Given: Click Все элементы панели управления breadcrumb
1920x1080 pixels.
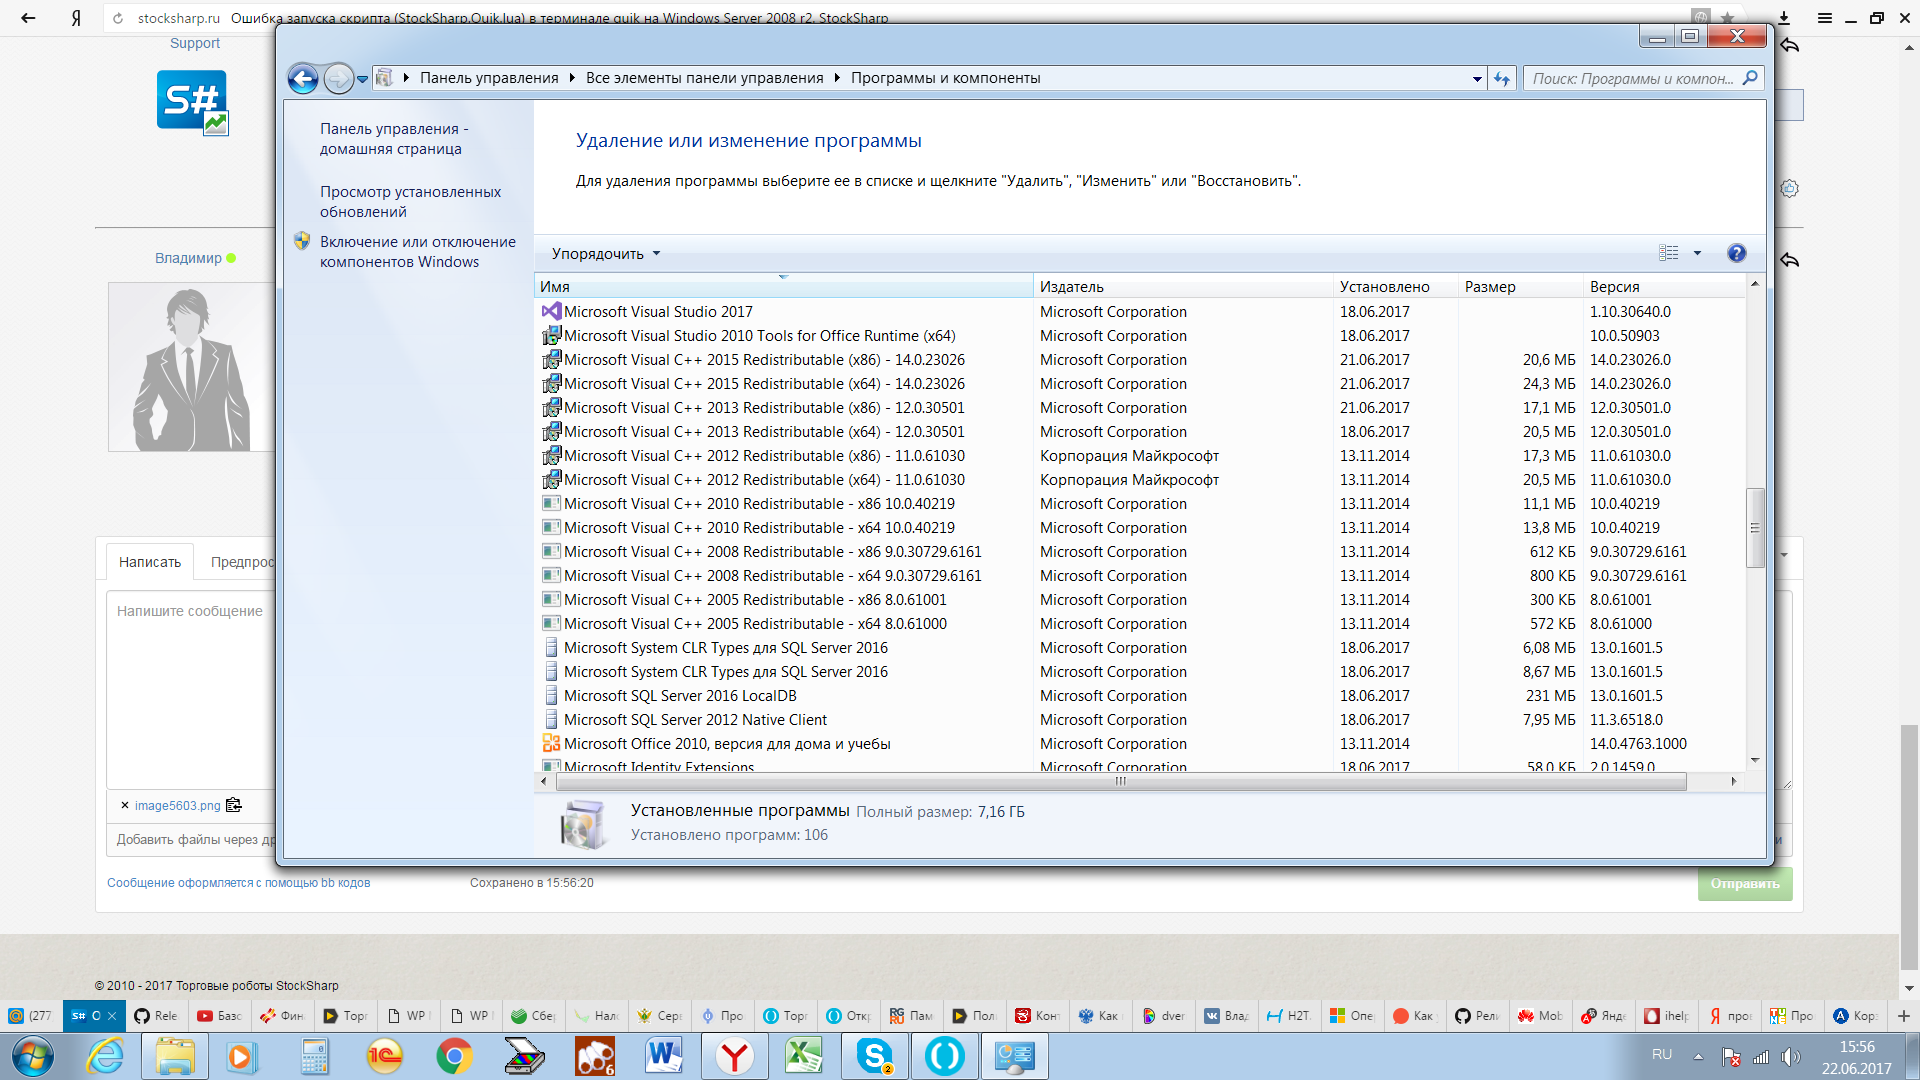Looking at the screenshot, I should tap(705, 78).
